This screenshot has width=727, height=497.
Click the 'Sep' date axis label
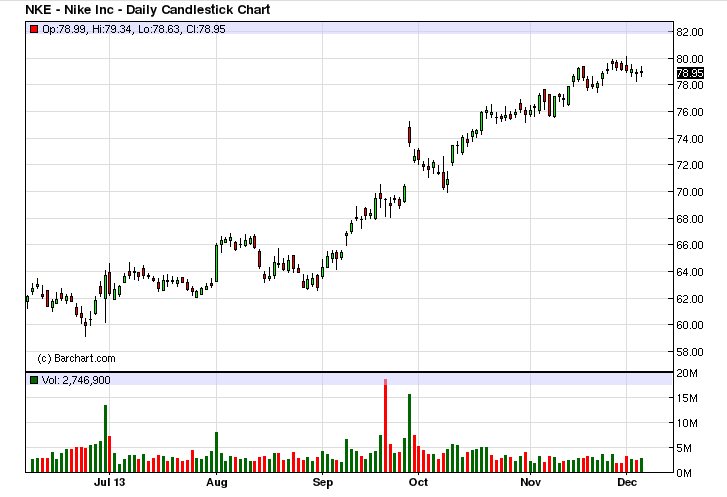(x=323, y=482)
